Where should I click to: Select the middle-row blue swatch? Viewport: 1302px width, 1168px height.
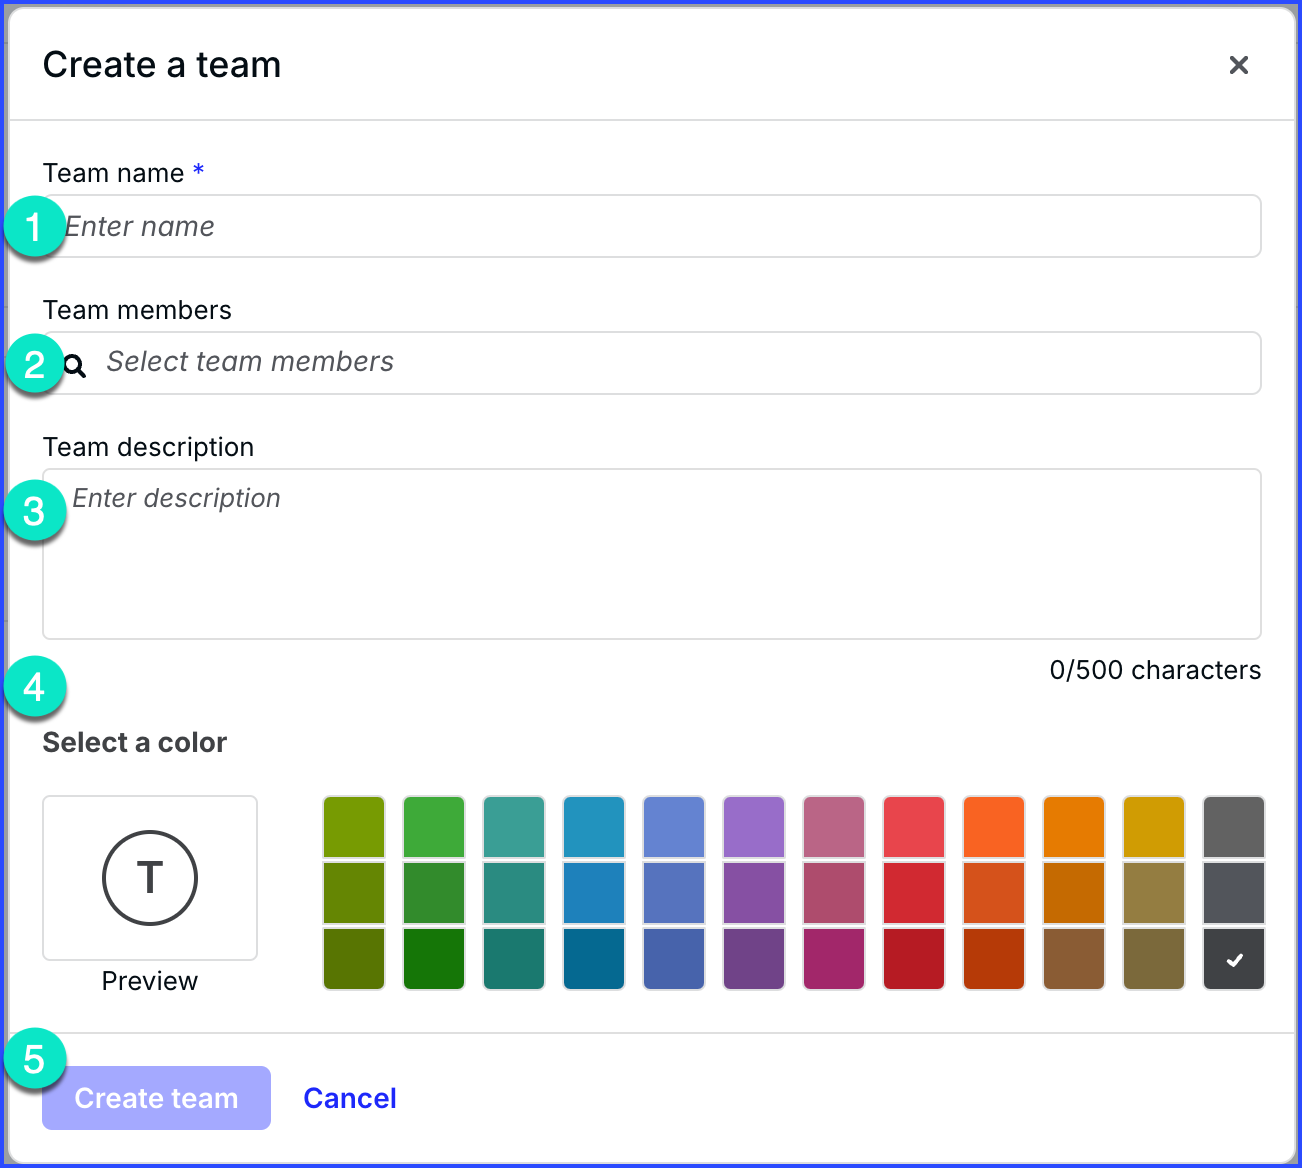594,893
